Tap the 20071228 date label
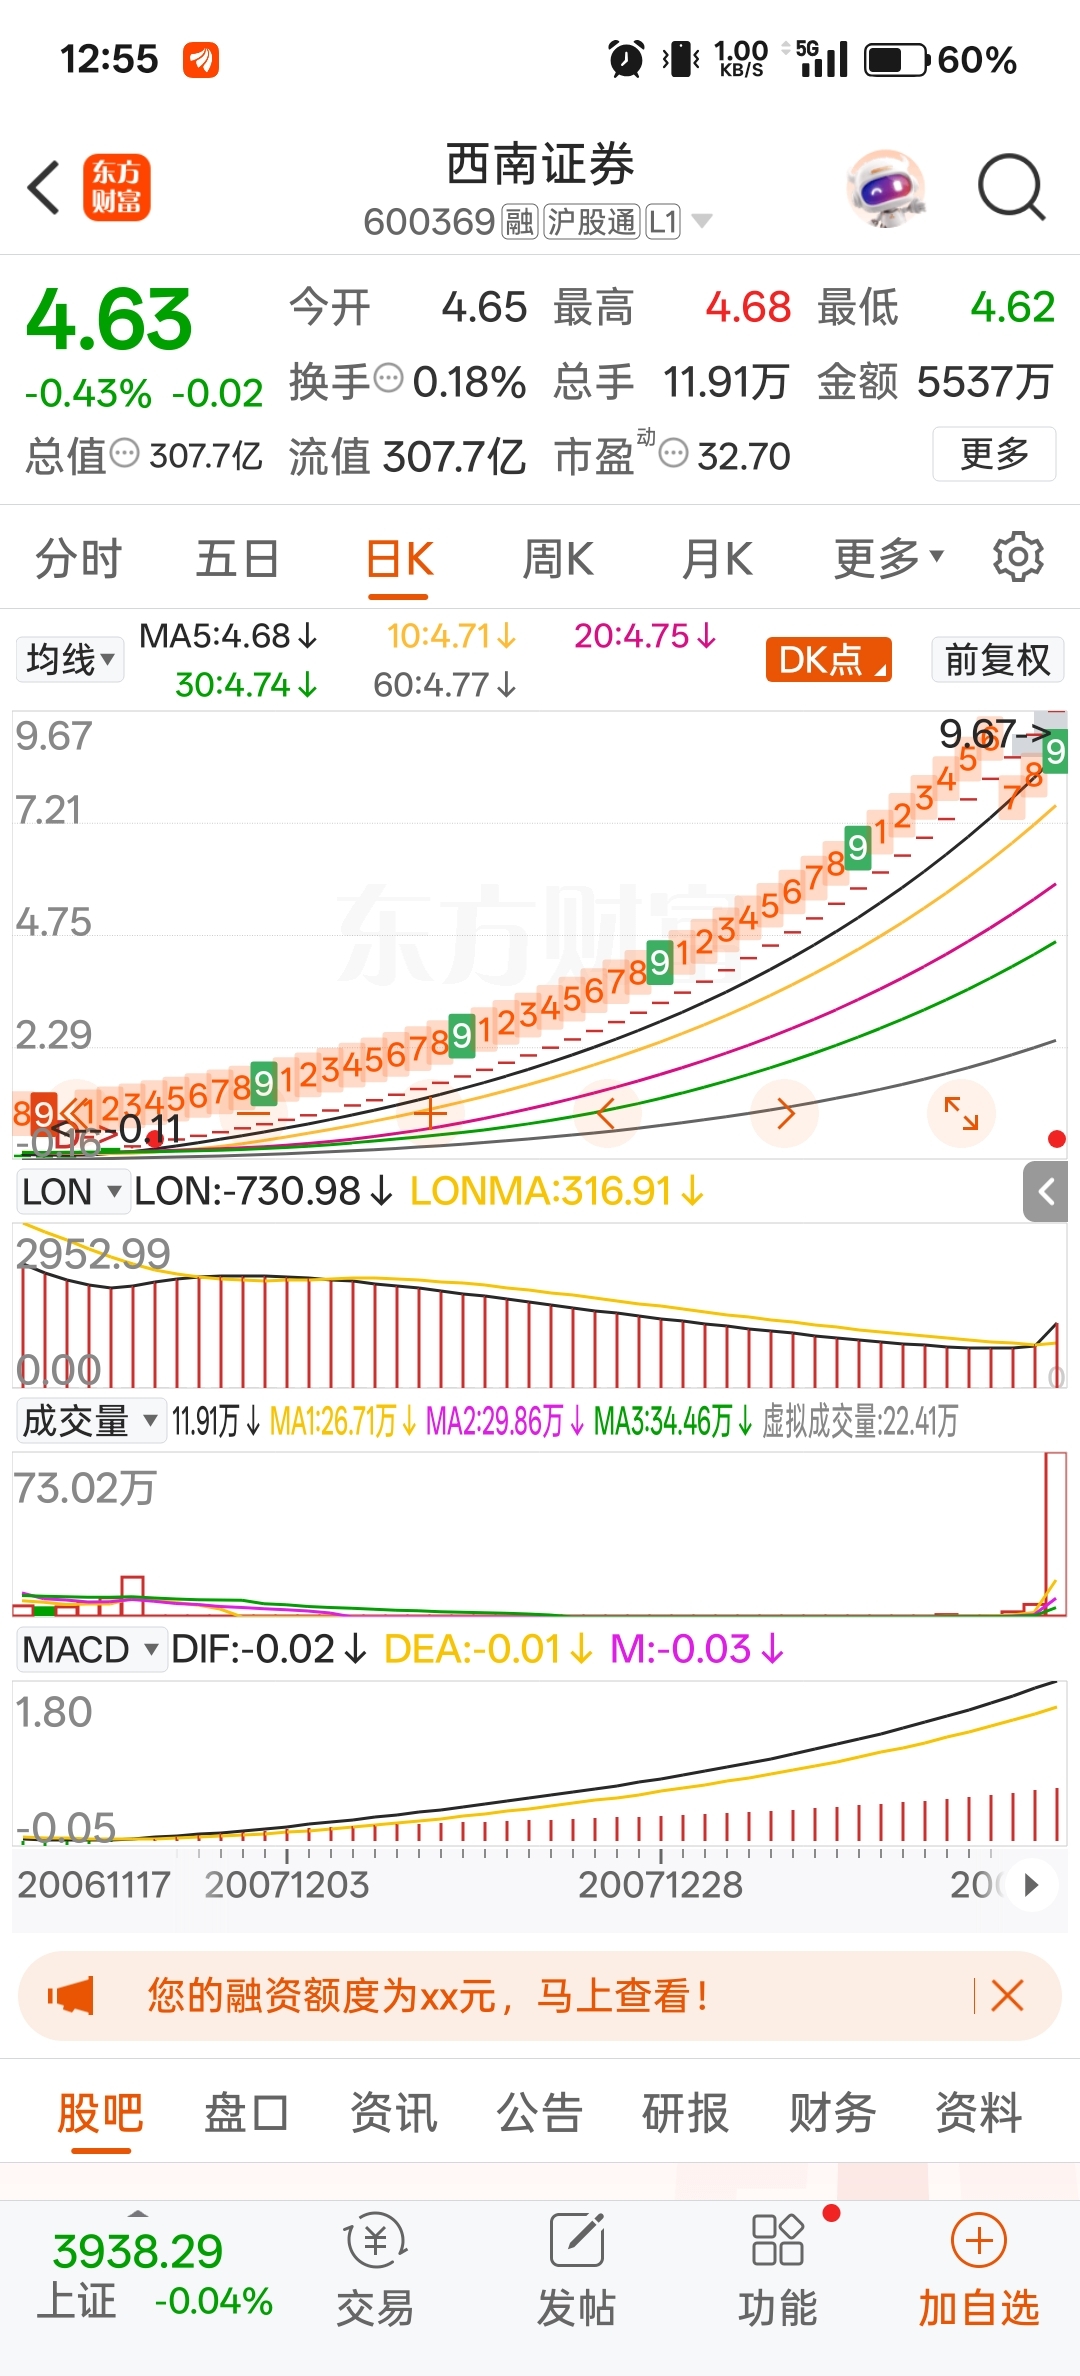1080x2376 pixels. pos(660,1885)
